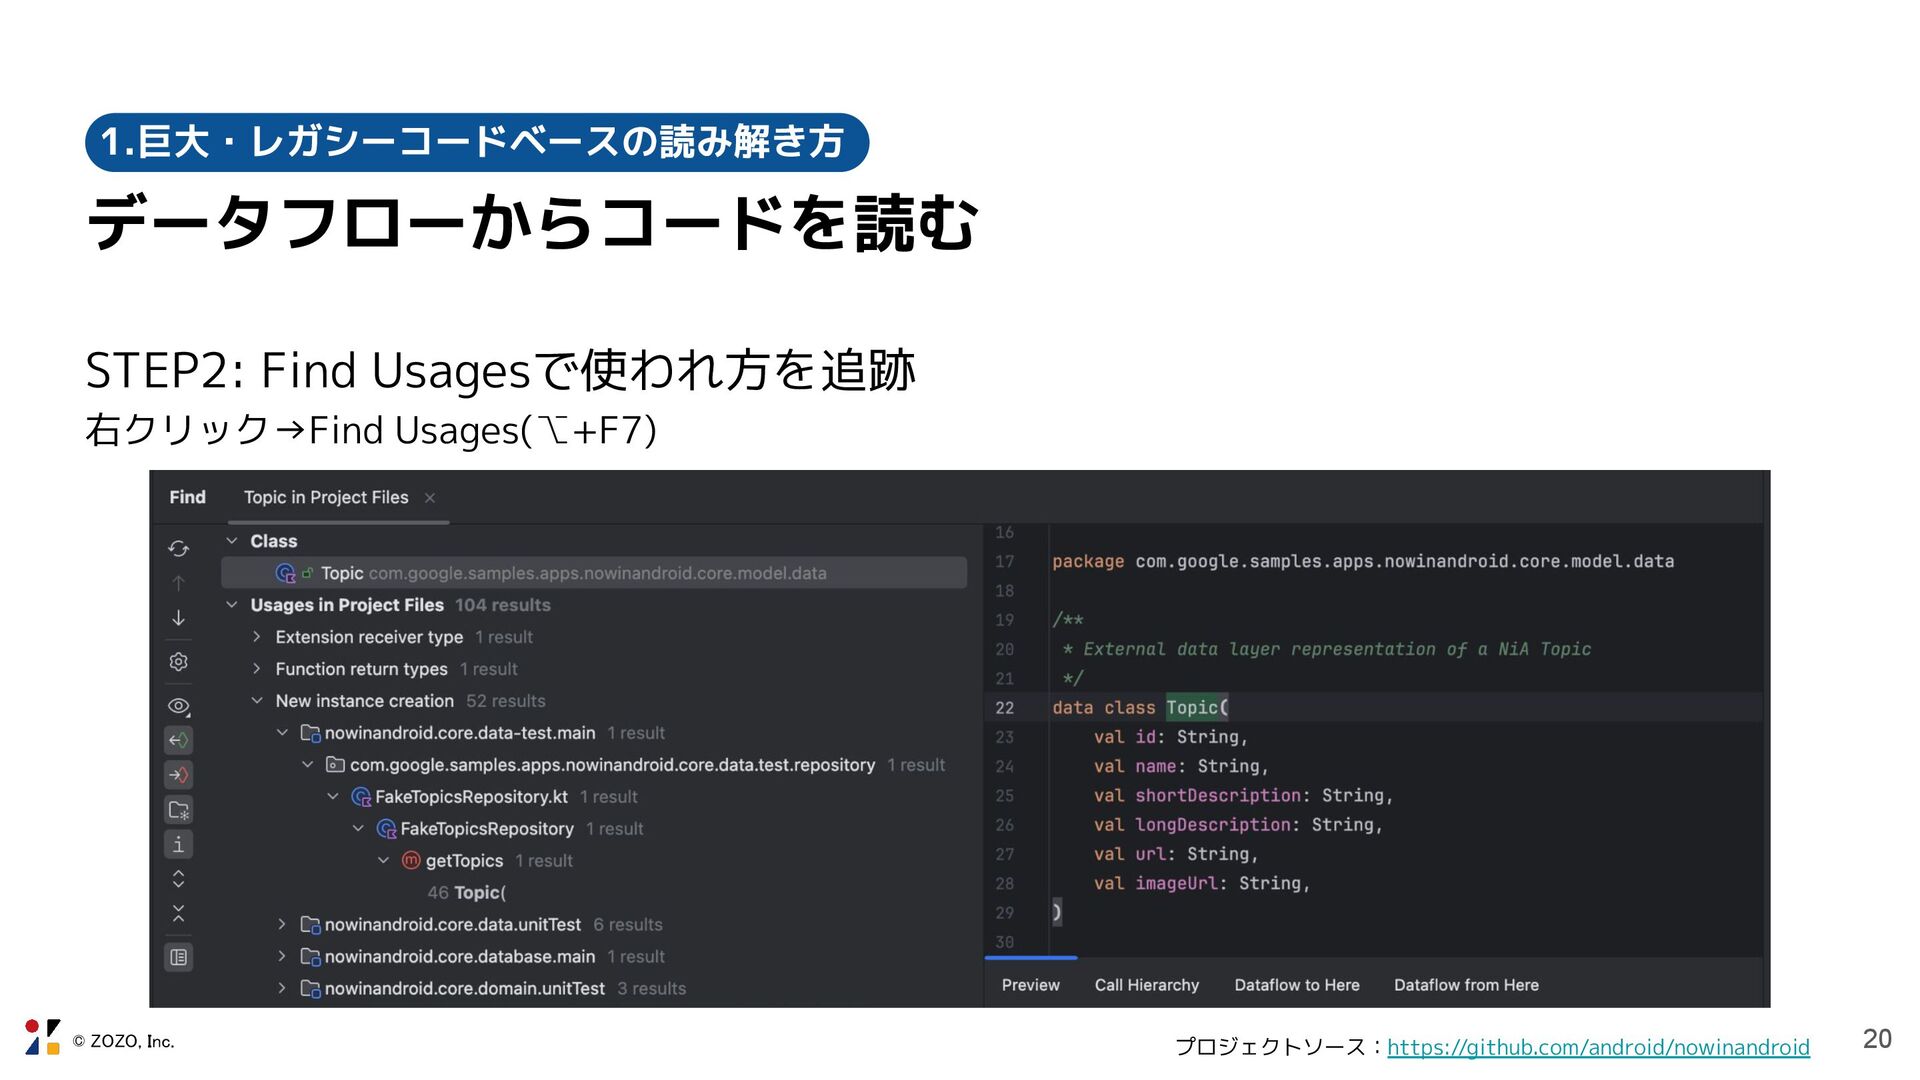
Task: Open the Dataflow to Here tab
Action: tap(1297, 985)
